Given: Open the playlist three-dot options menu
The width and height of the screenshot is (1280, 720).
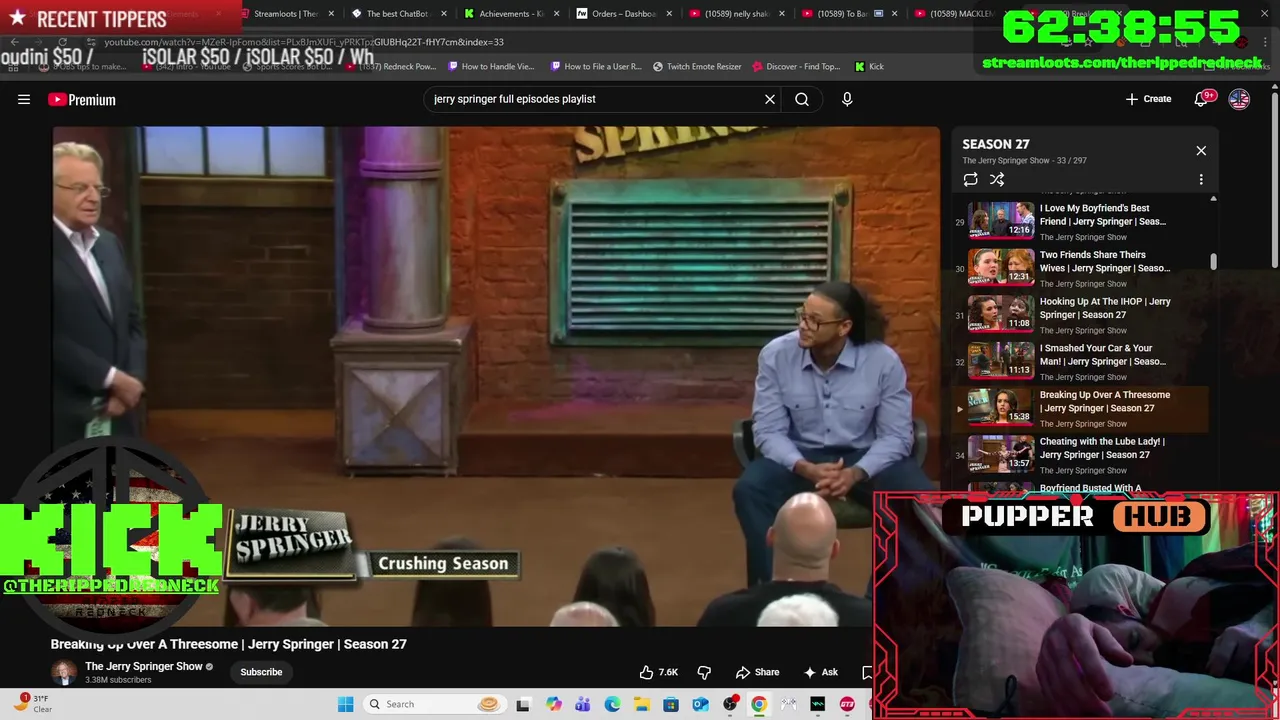Looking at the screenshot, I should click(1201, 180).
